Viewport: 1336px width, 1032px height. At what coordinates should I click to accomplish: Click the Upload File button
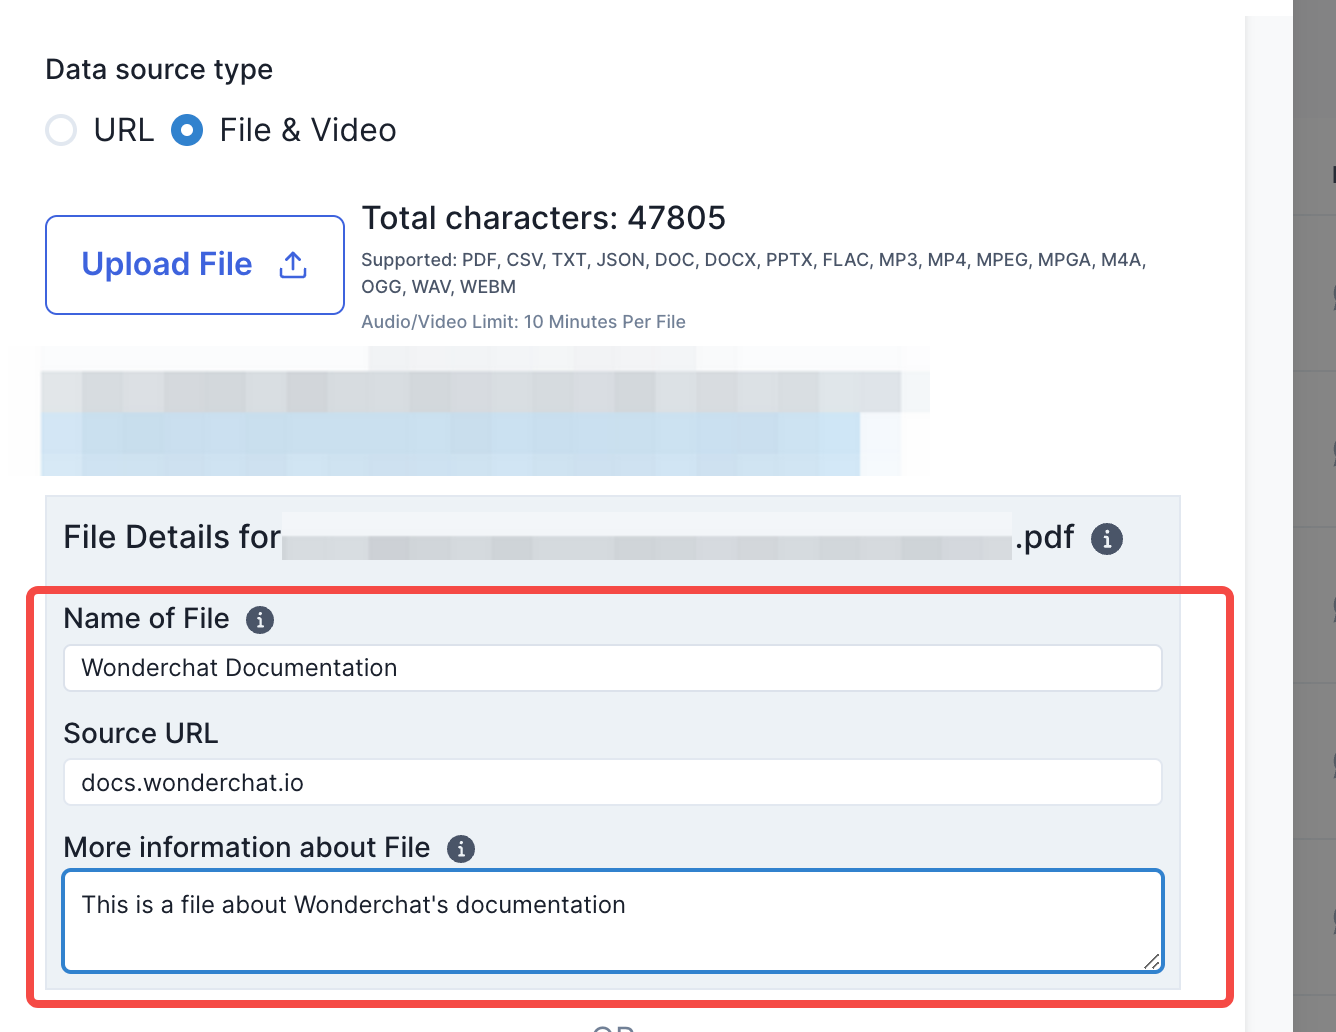195,265
